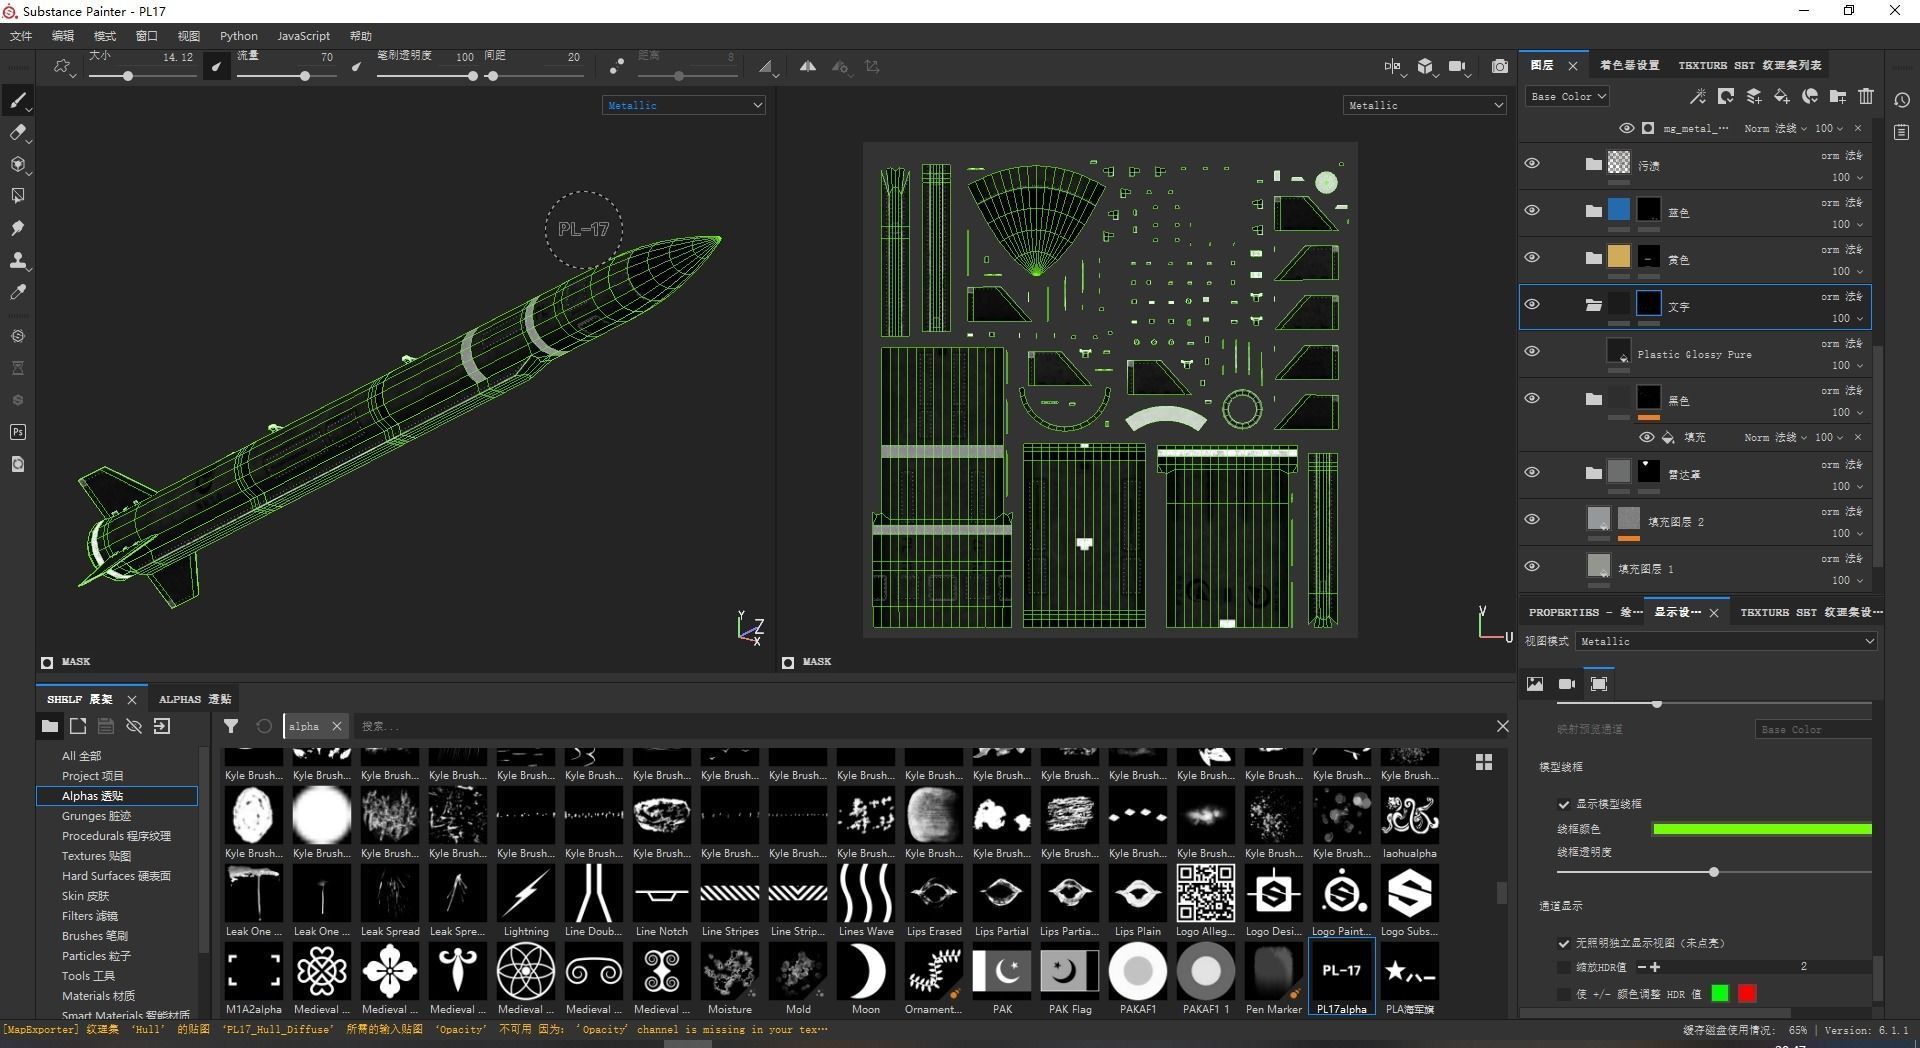The height and width of the screenshot is (1048, 1920).
Task: Click the 大小 brush size slider handle
Action: click(x=128, y=76)
